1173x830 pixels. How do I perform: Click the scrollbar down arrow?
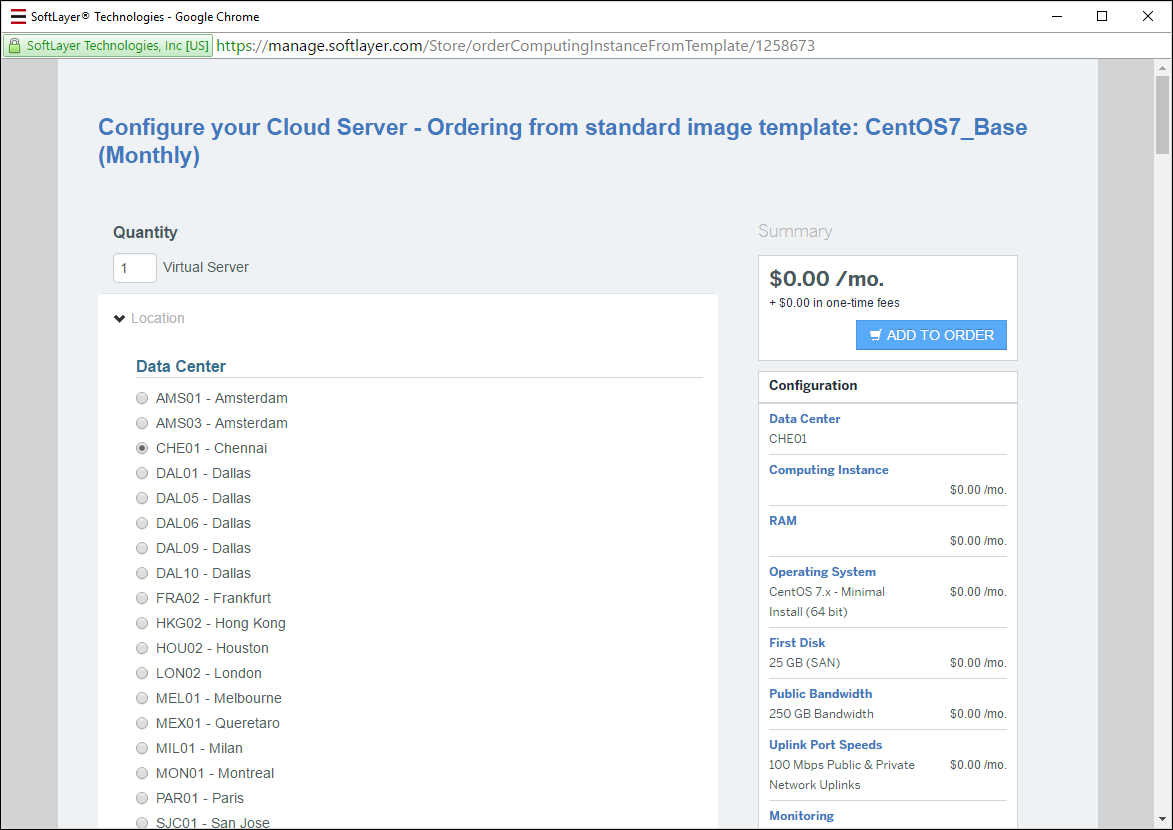(x=1162, y=820)
